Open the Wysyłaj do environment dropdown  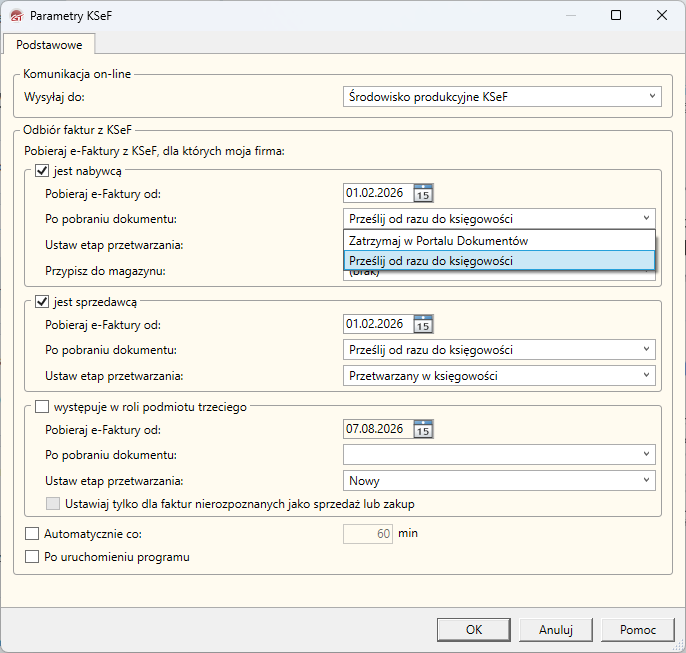pos(502,97)
